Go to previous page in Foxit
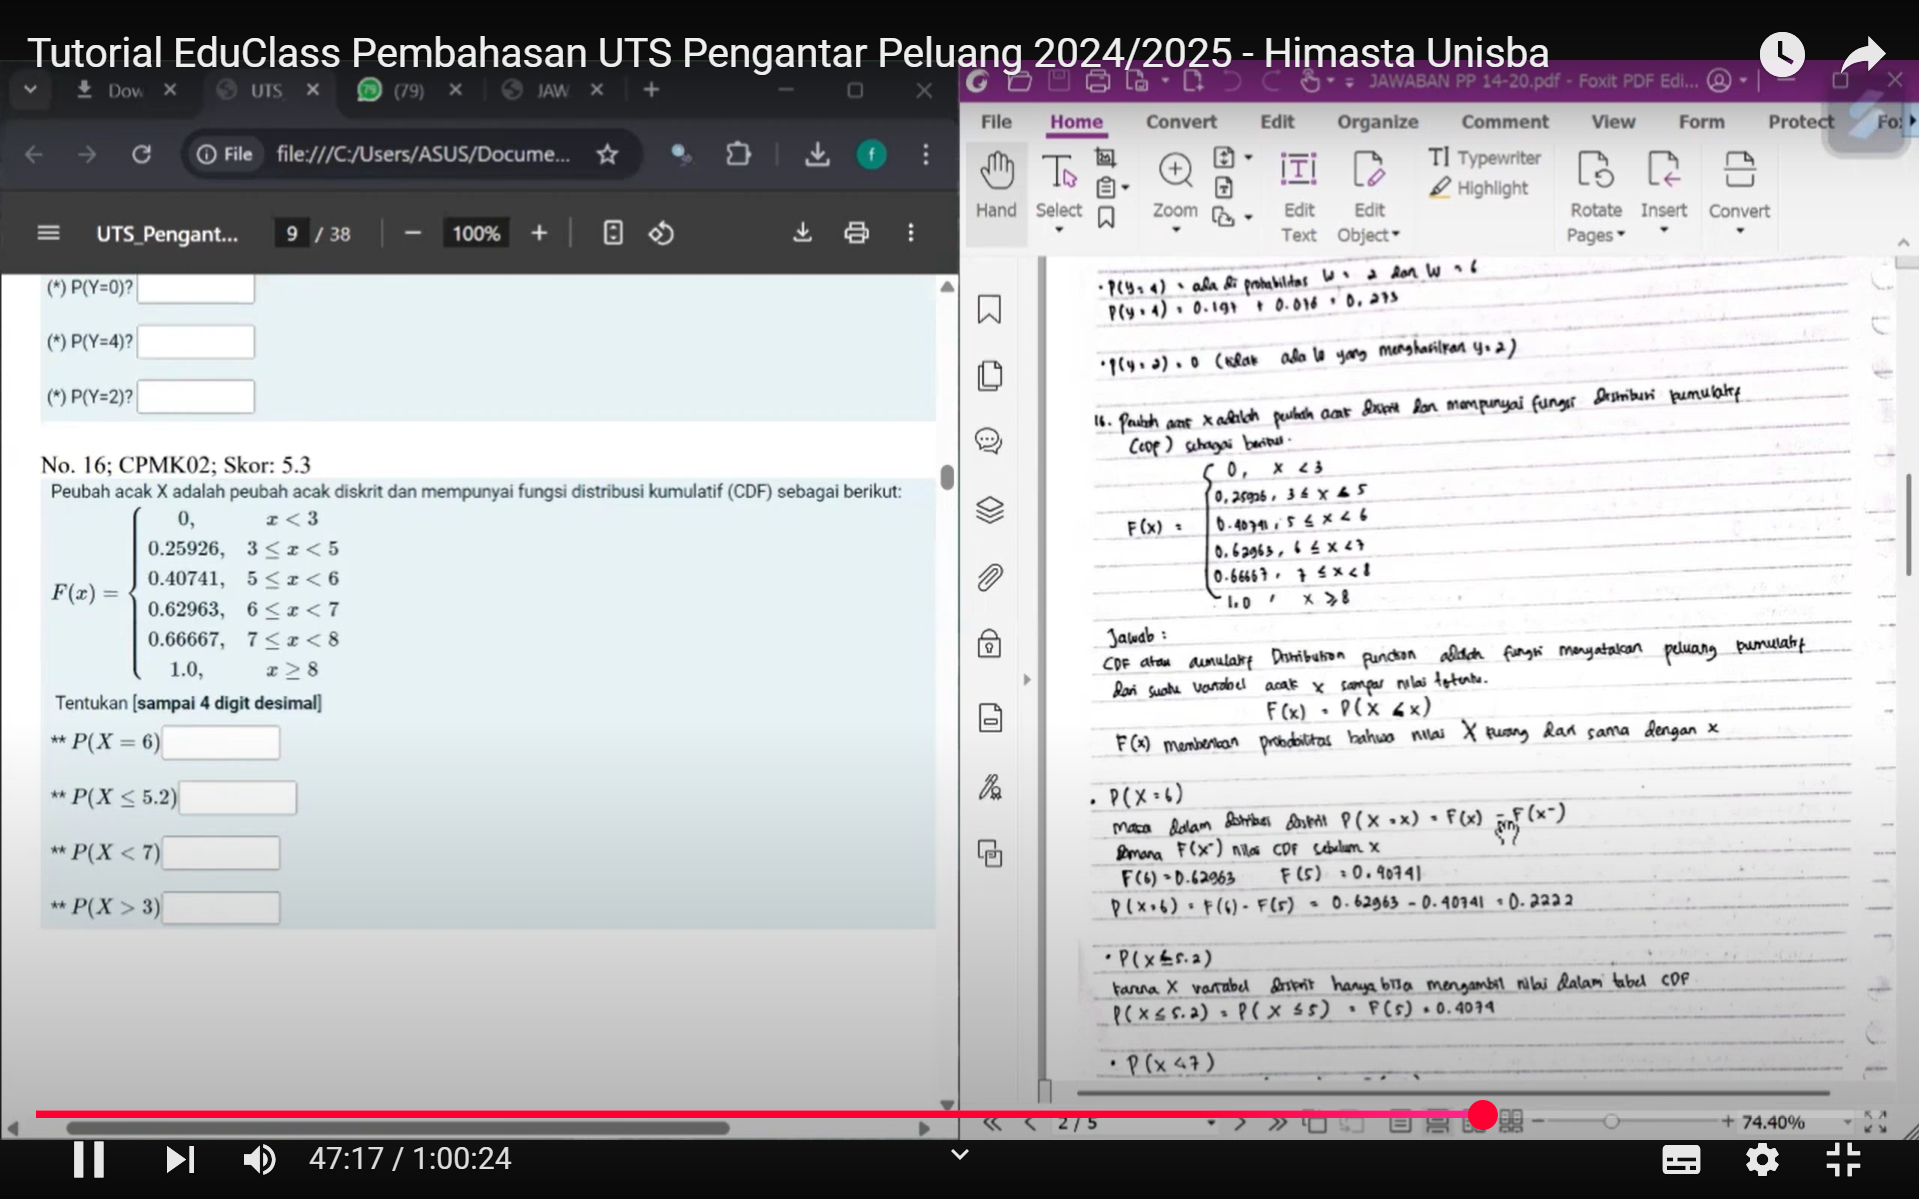This screenshot has width=1919, height=1199. click(x=1030, y=1123)
